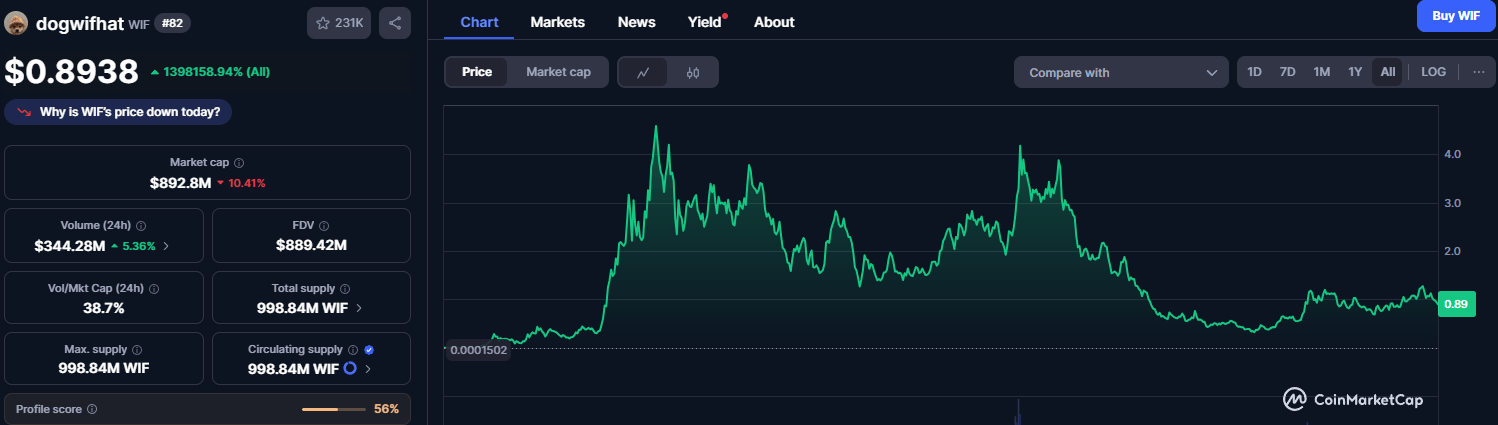The image size is (1498, 425).
Task: Click the dogwifhat coin logo
Action: 16,23
